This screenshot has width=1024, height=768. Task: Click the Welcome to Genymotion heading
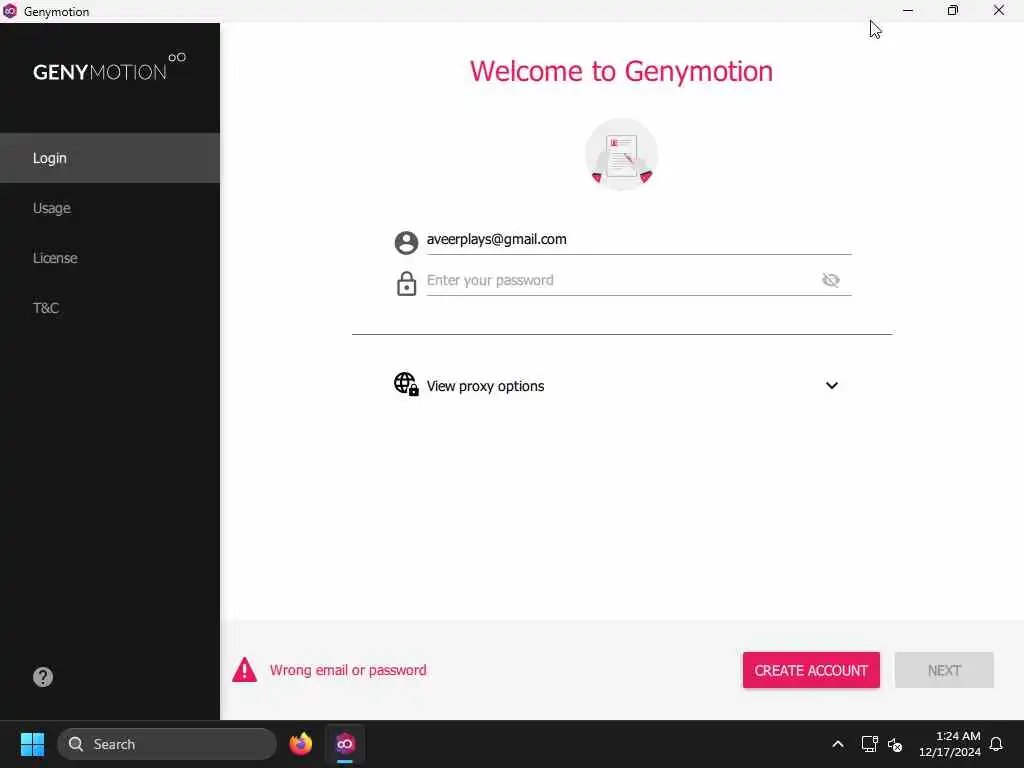tap(621, 71)
